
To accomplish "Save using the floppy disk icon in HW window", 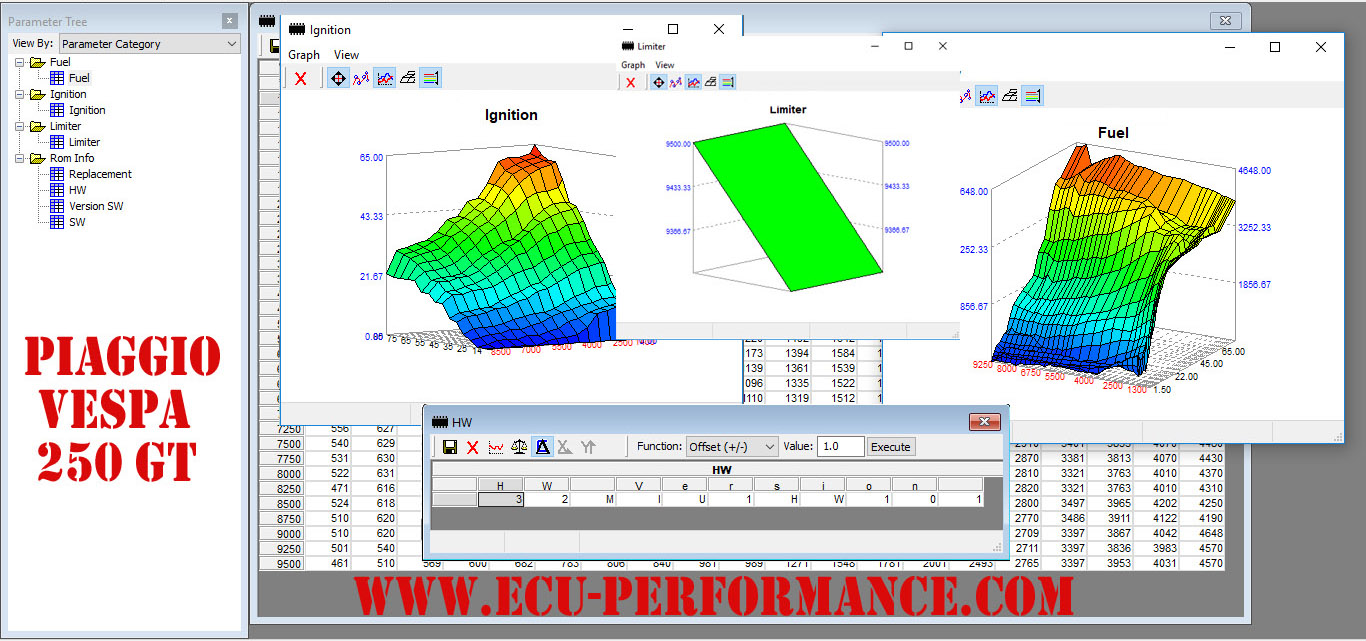I will pos(450,447).
